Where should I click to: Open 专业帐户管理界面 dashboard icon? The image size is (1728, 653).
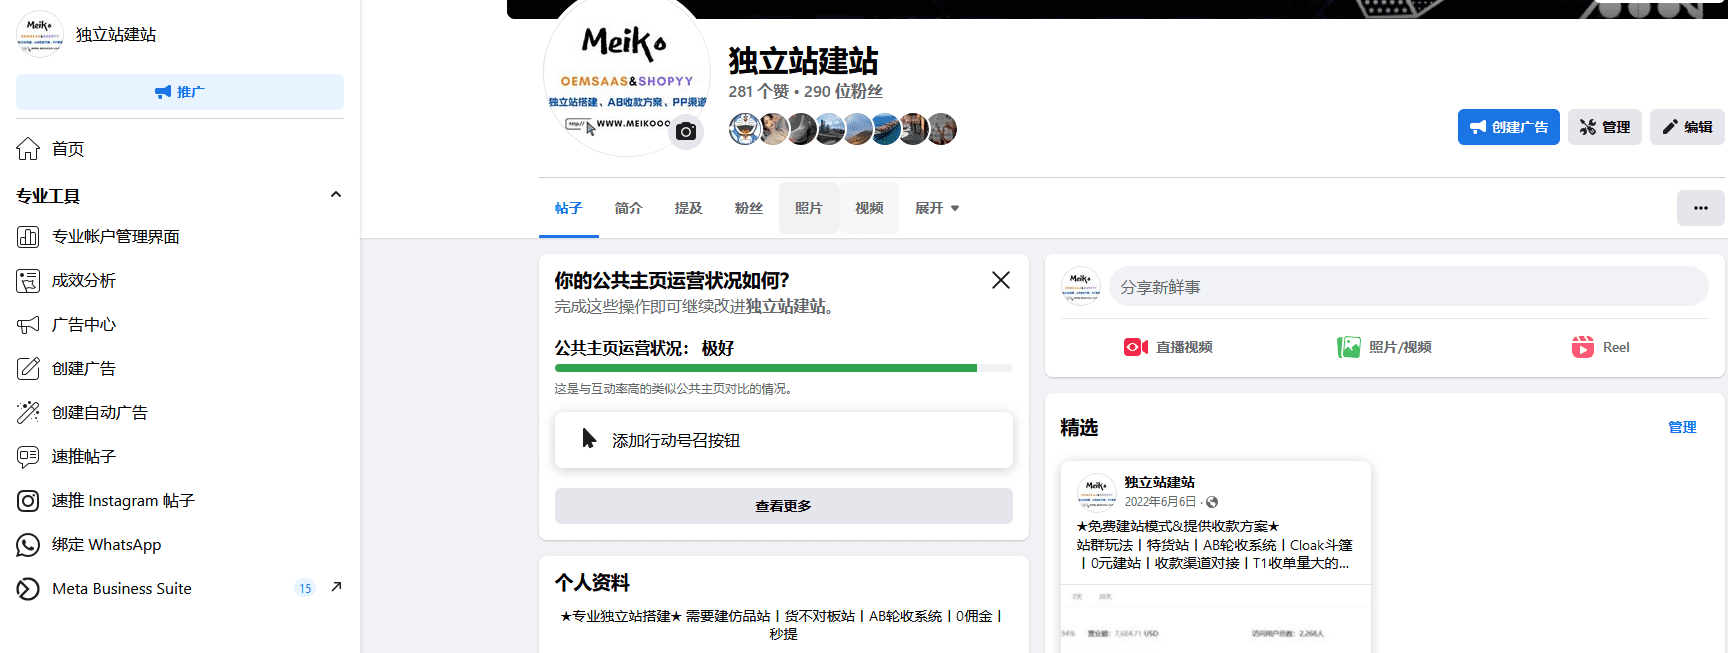(x=28, y=237)
